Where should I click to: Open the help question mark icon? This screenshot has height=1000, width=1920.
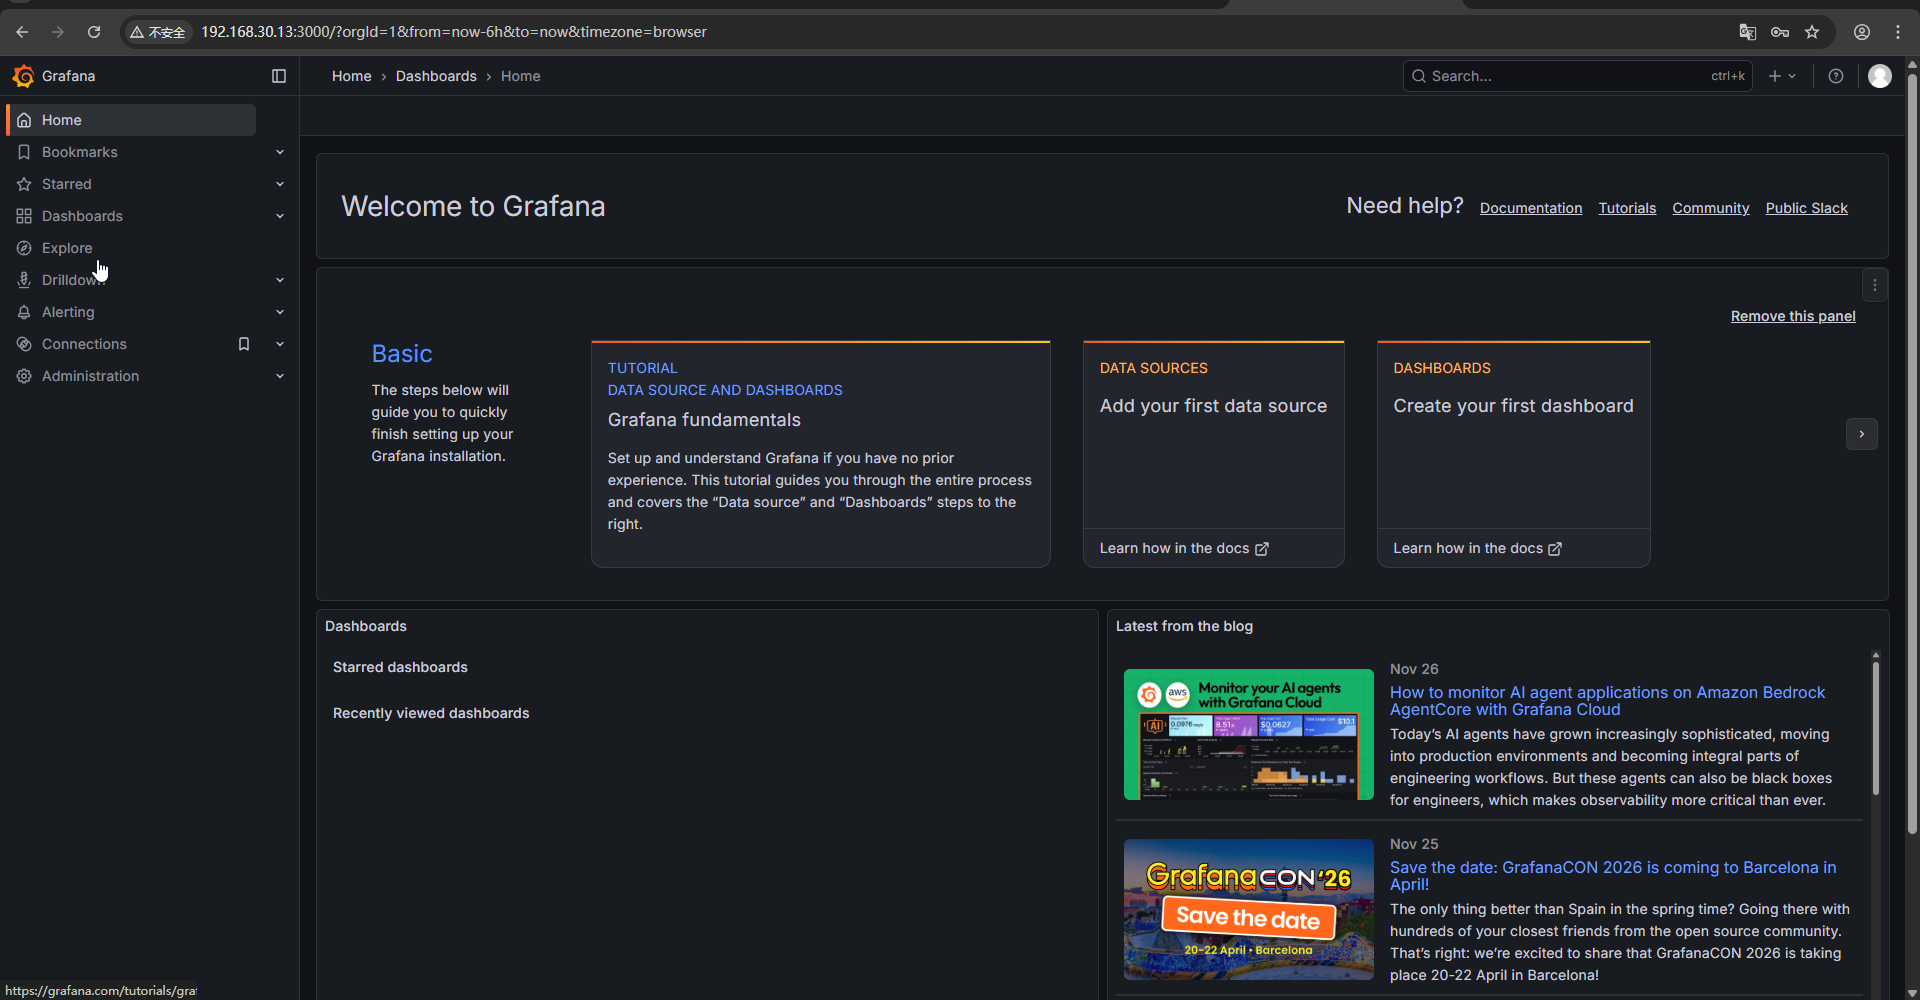[x=1836, y=76]
